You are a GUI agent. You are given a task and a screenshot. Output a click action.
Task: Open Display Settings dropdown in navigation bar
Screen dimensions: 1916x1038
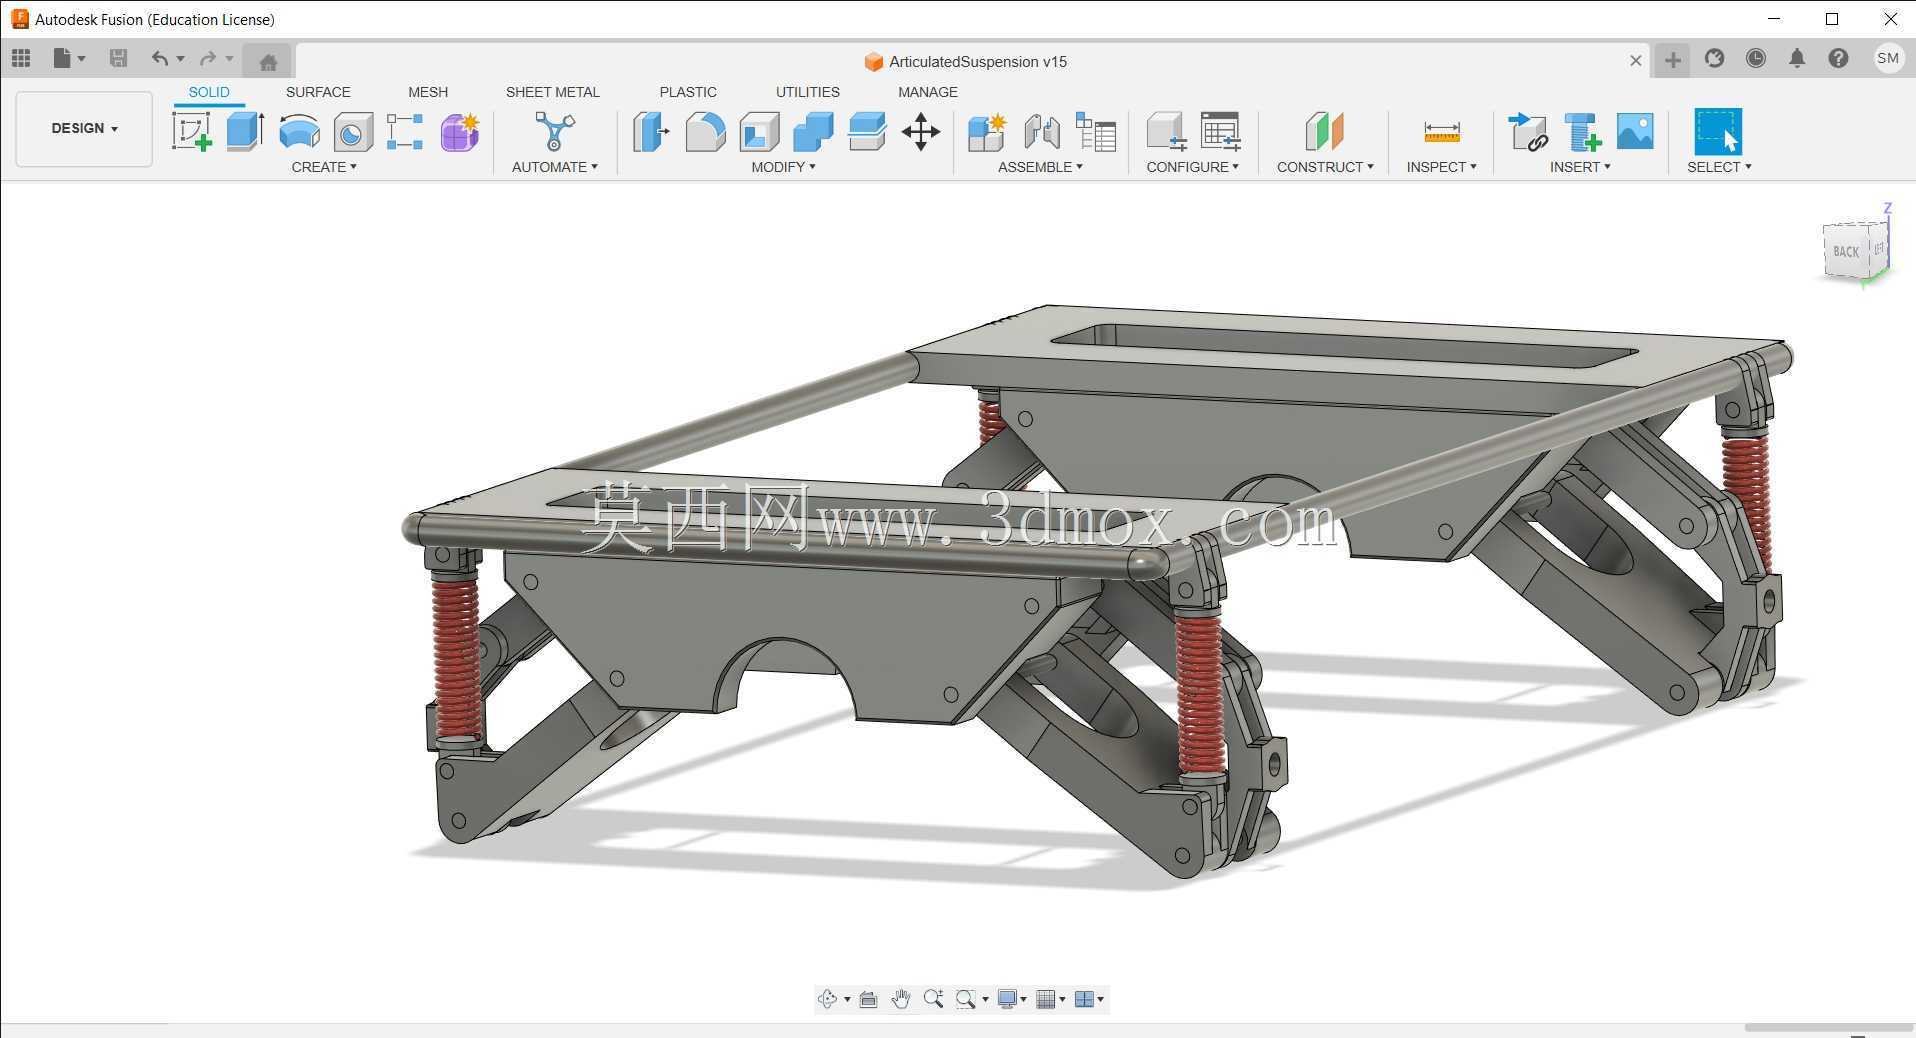pos(1012,999)
